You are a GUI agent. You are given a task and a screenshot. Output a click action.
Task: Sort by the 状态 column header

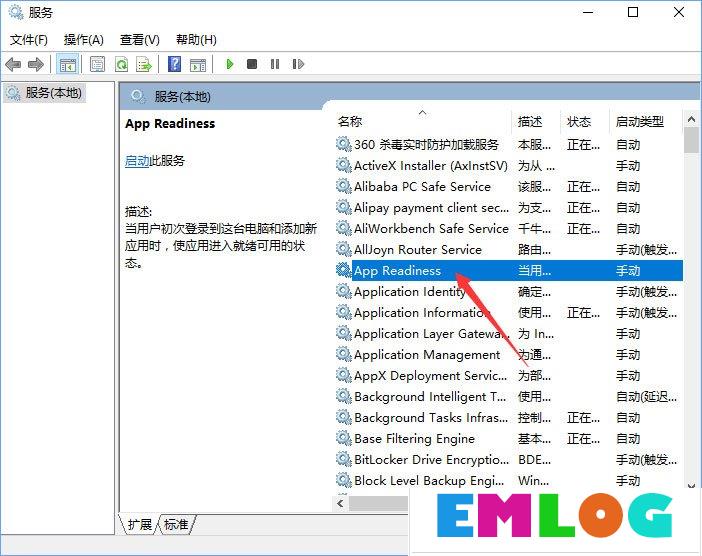(x=579, y=122)
